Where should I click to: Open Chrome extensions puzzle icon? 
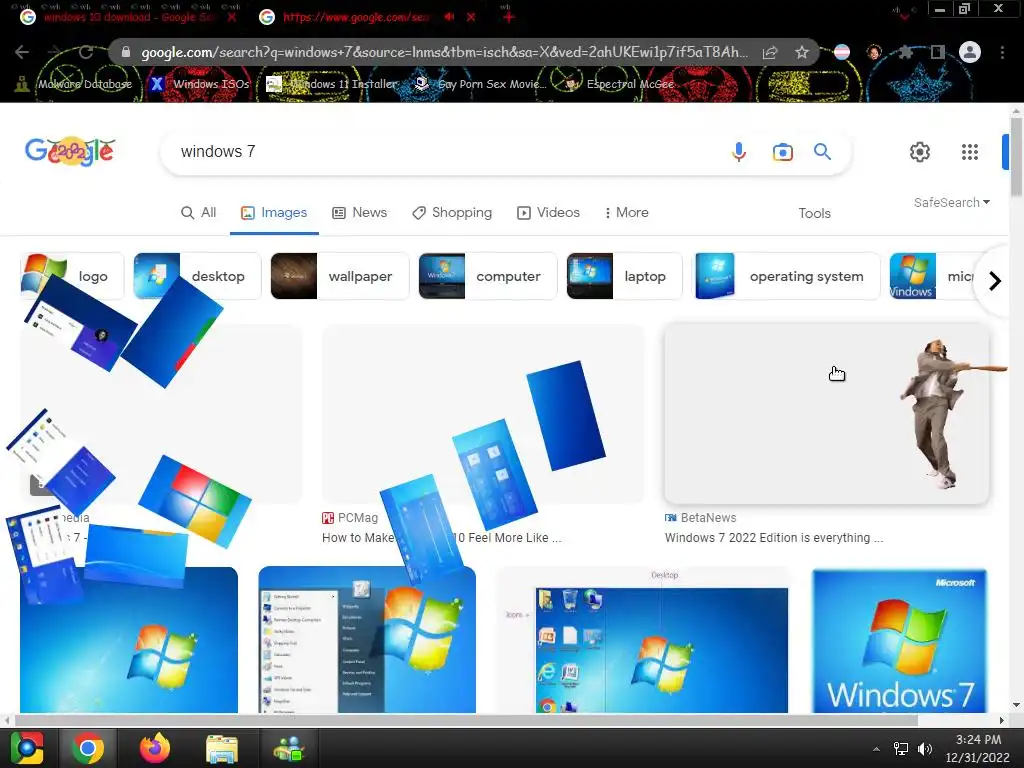pyautogui.click(x=906, y=52)
